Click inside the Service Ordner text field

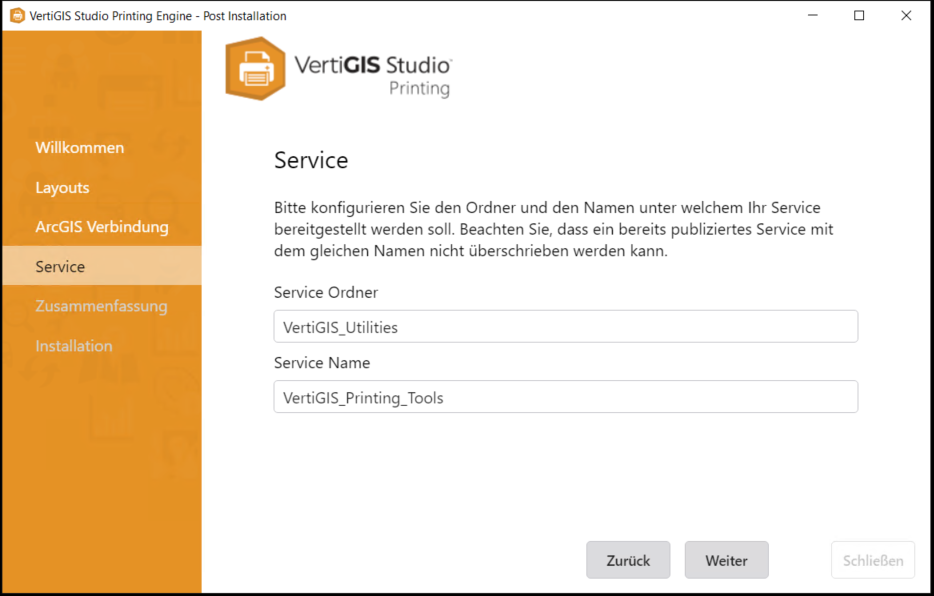click(x=565, y=326)
